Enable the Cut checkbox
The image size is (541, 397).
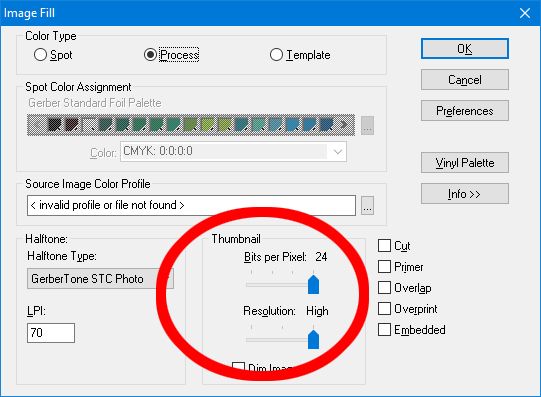(x=384, y=246)
